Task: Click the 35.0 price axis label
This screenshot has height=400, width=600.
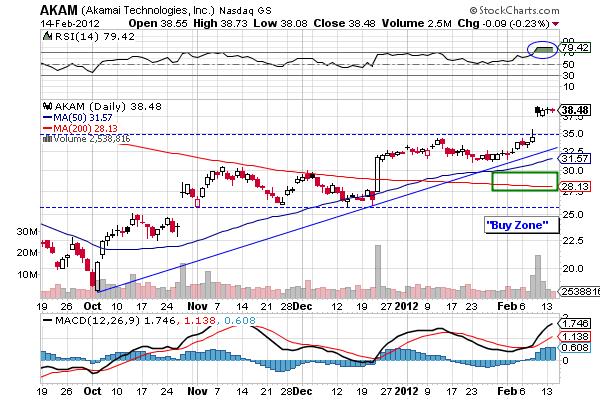Action: pos(573,134)
